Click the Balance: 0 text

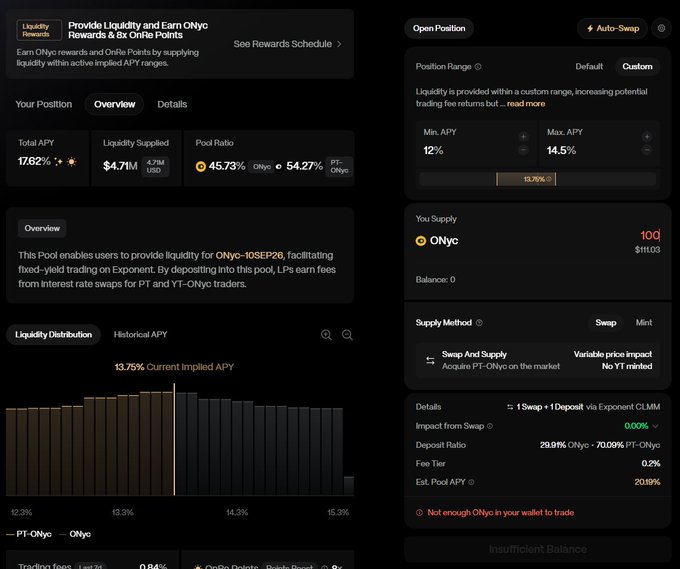click(435, 280)
